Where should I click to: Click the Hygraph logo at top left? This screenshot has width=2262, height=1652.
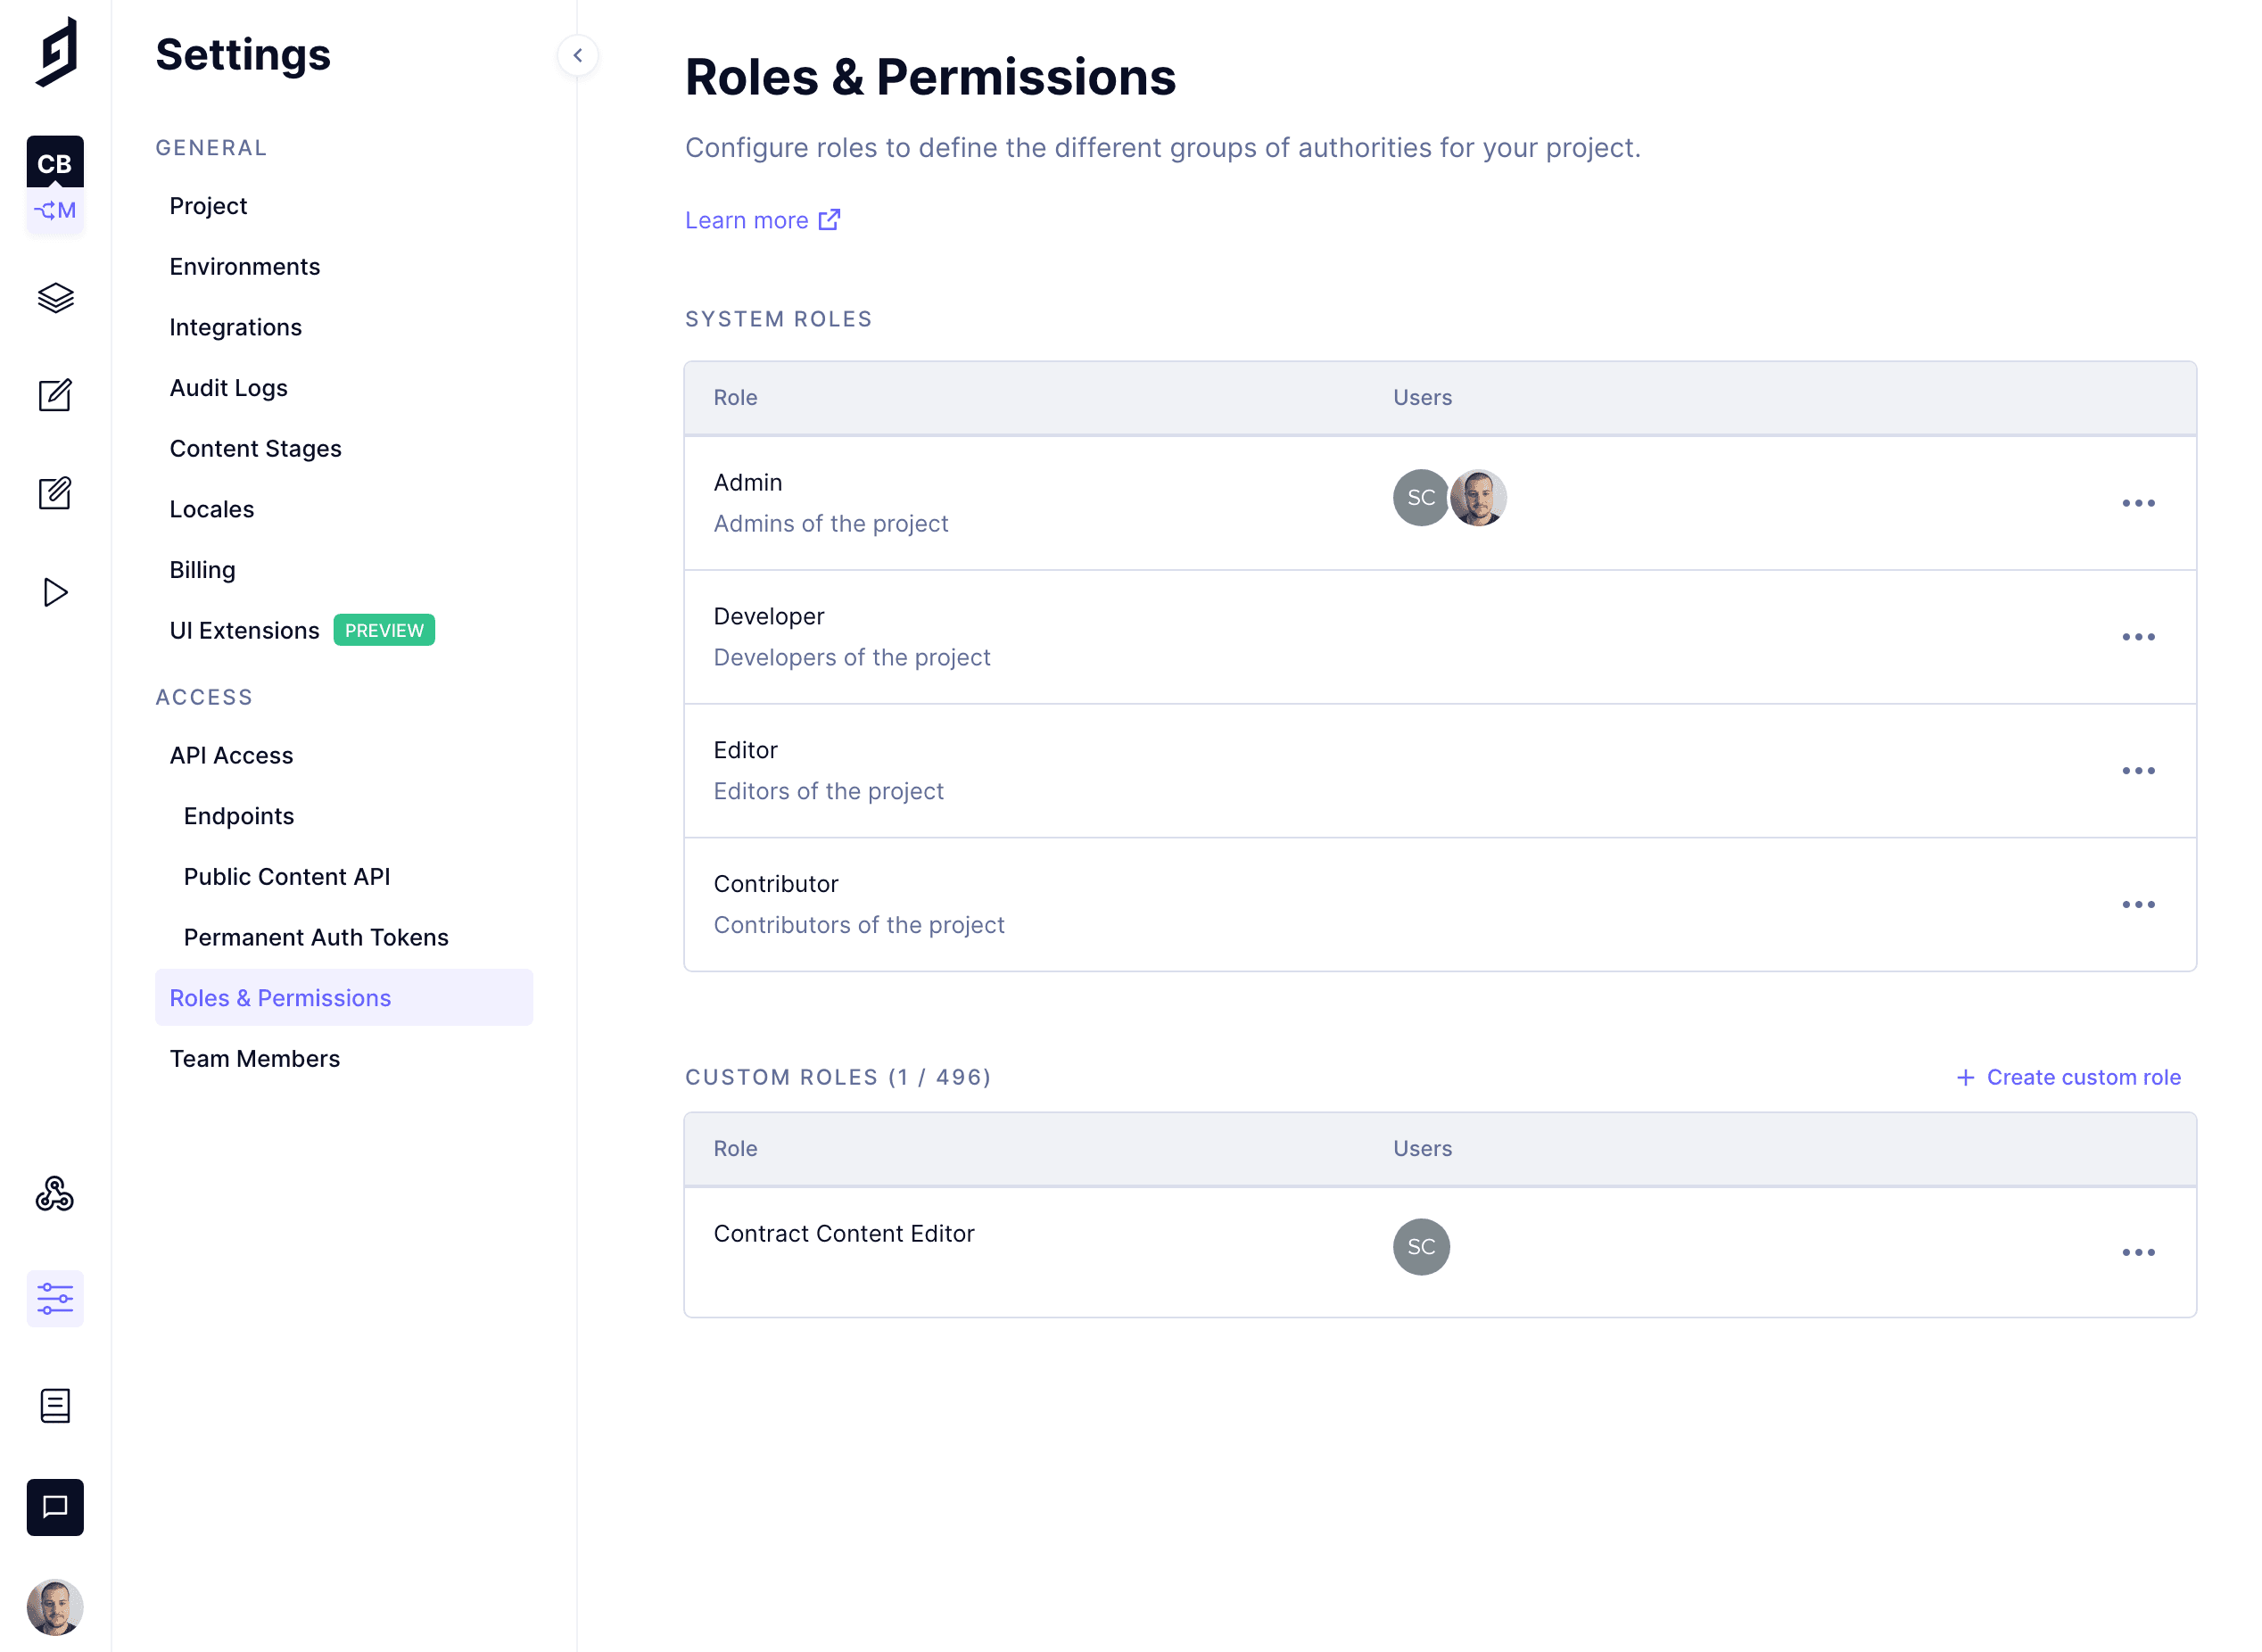57,52
